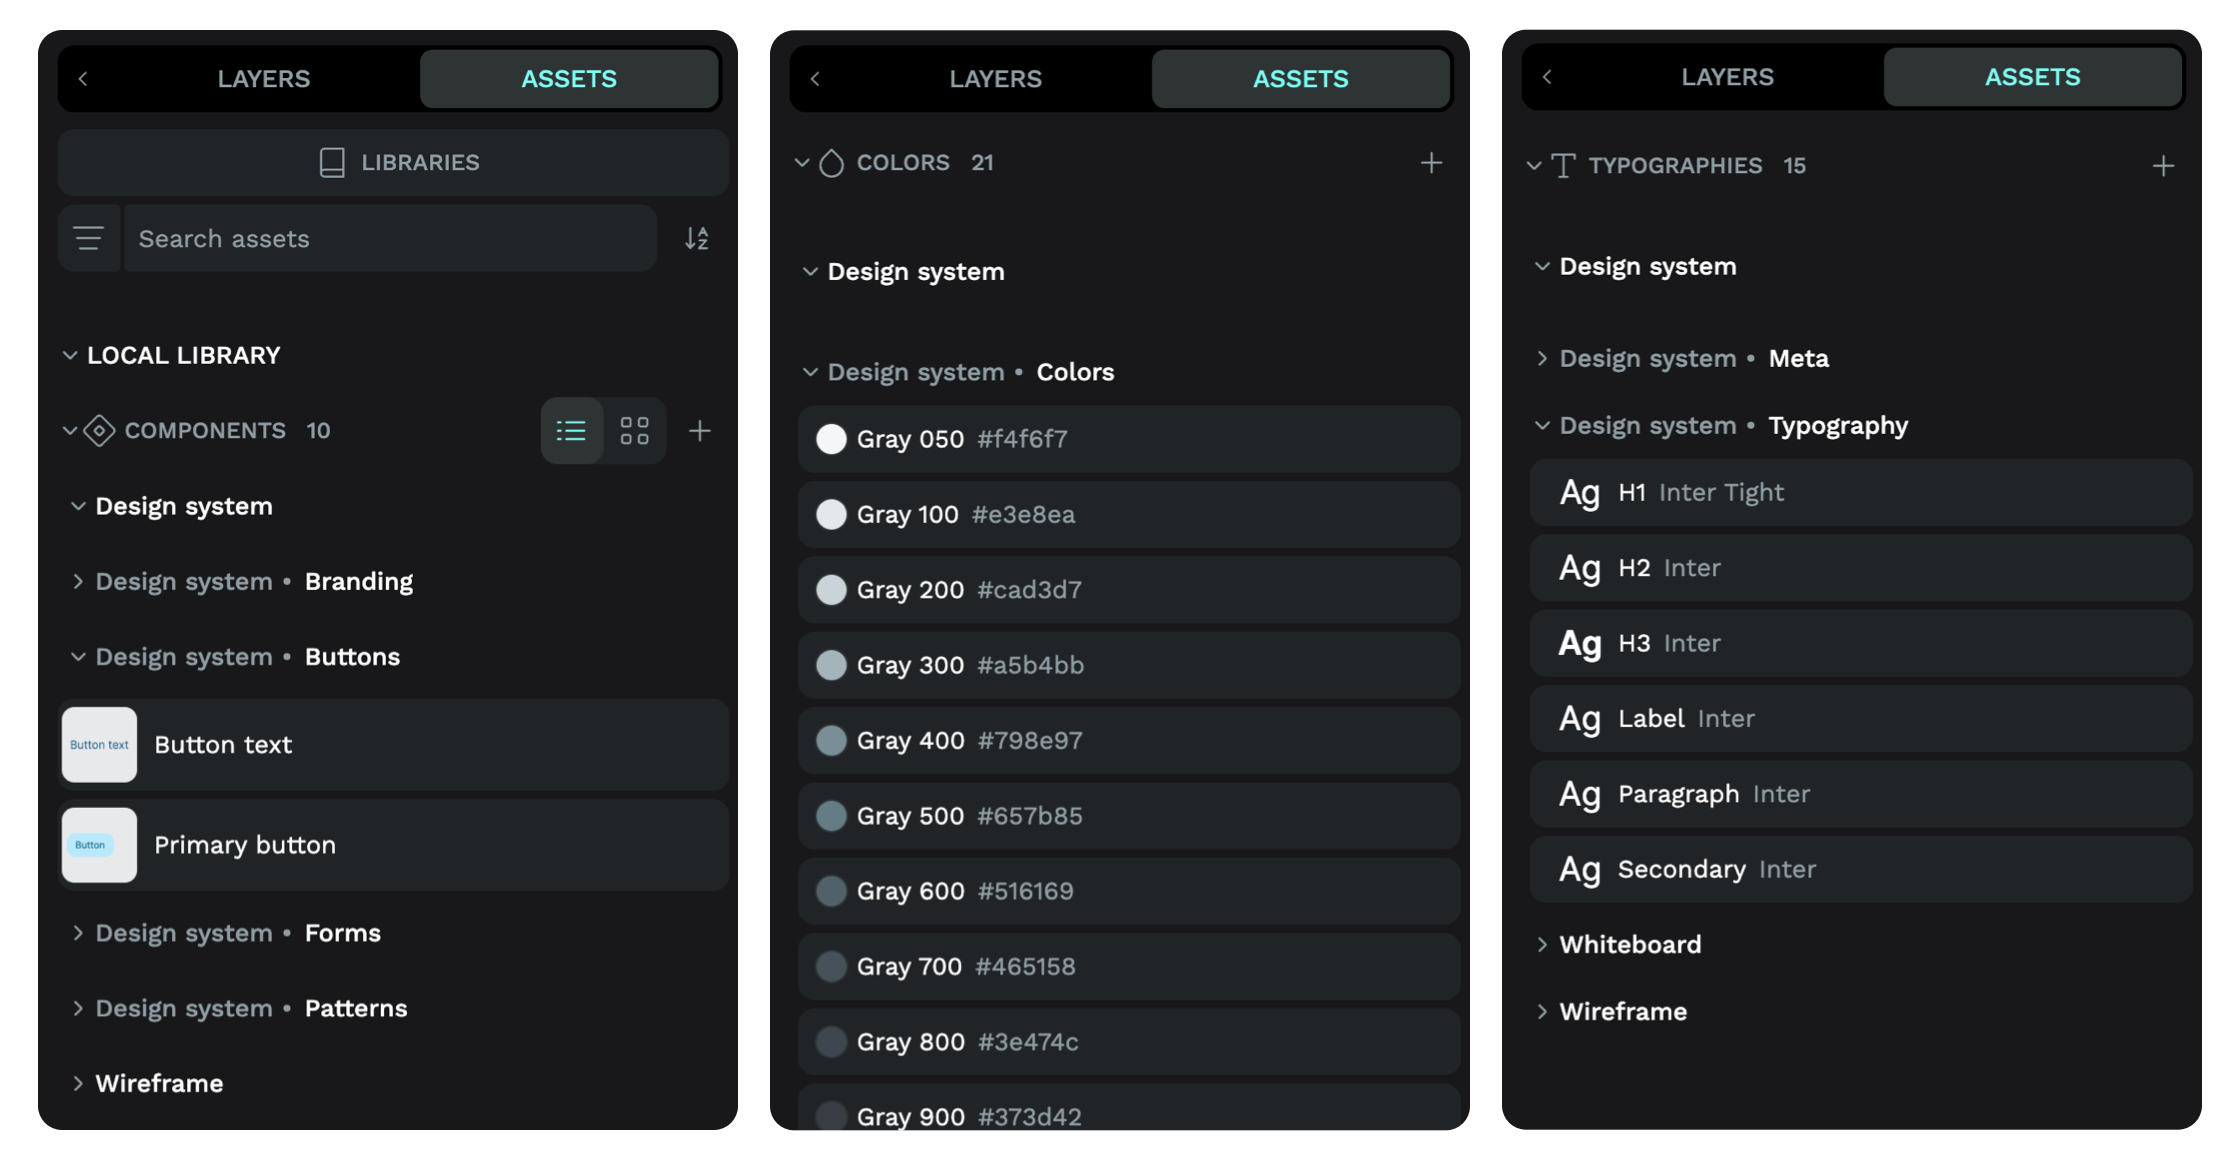
Task: Click the sort/filter icon in search bar
Action: pyautogui.click(x=695, y=238)
